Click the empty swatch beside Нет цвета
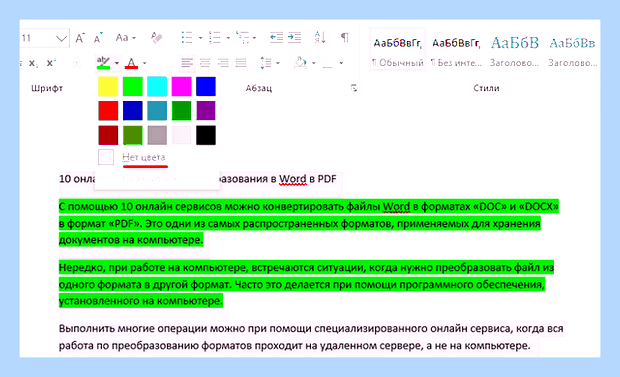Viewport: 620px width, 377px height. coord(106,157)
